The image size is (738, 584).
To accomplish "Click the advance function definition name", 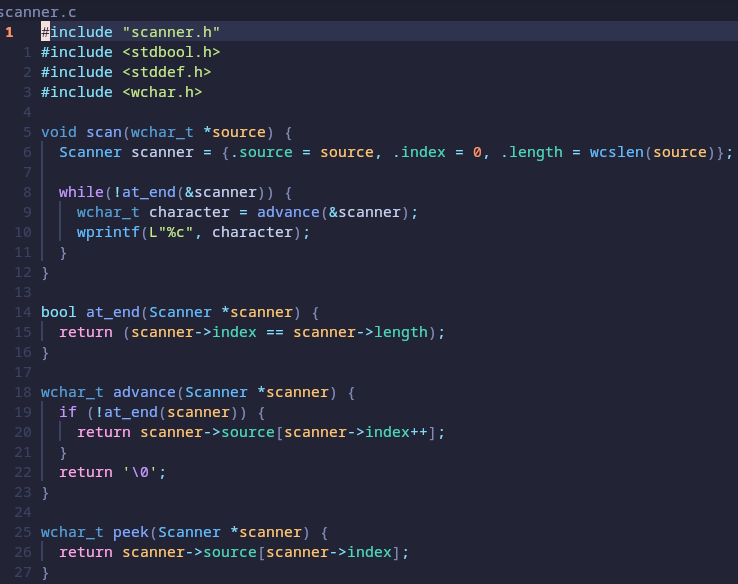I will [x=144, y=392].
